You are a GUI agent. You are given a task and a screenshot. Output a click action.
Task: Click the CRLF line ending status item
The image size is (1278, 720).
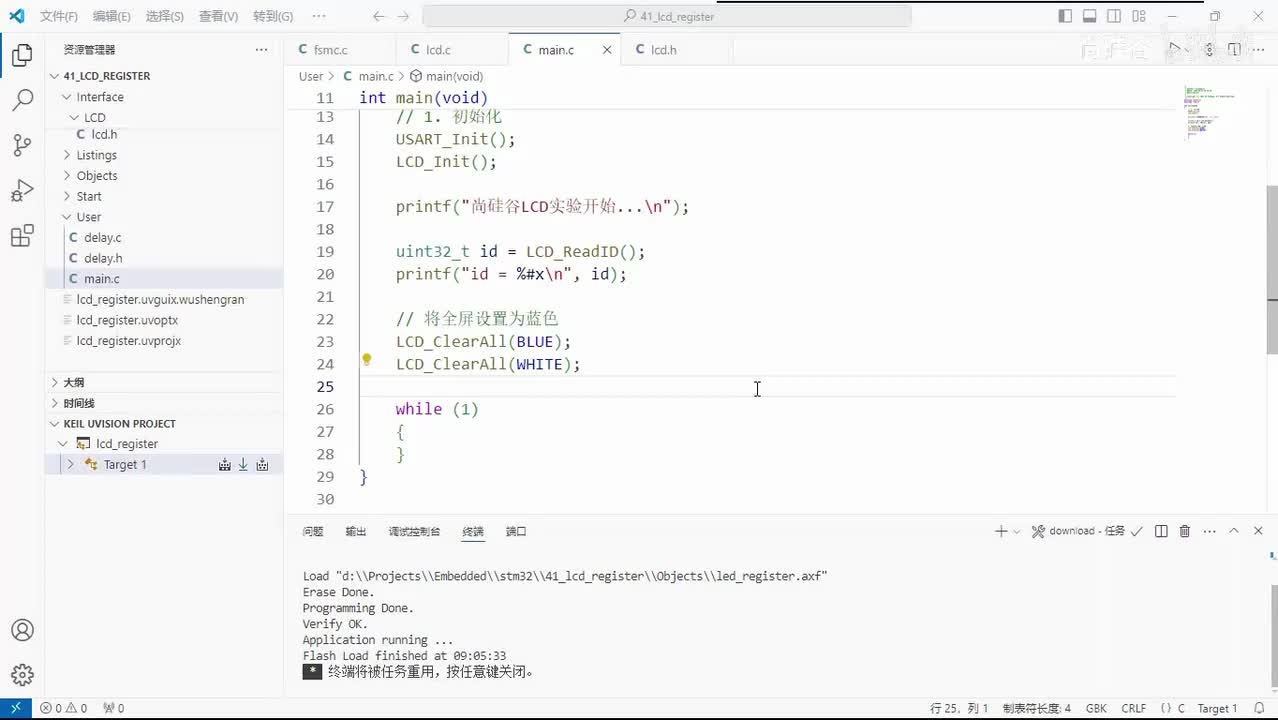(1134, 708)
